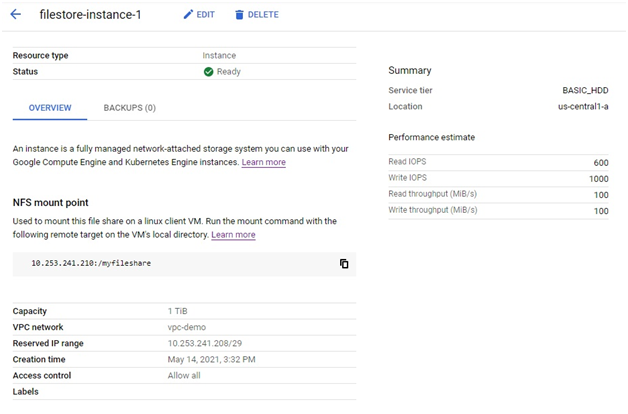628x414 pixels.
Task: Click the green Ready status checkmark
Action: (208, 72)
